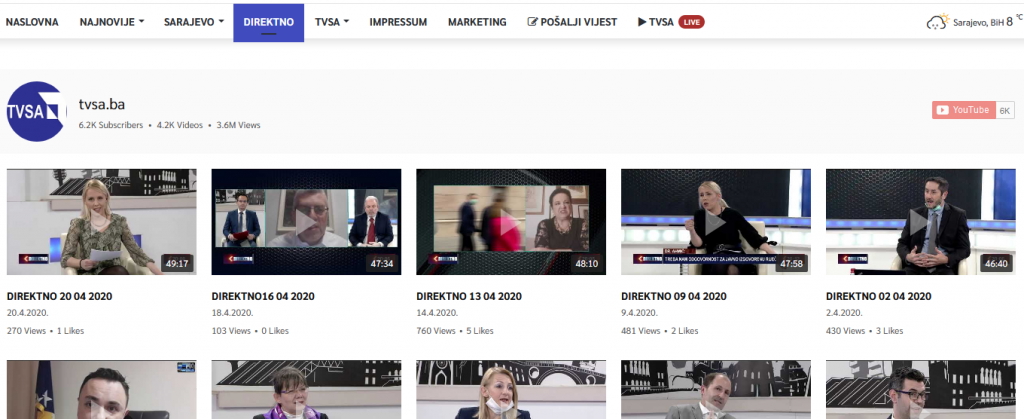Viewport: 1024px width, 419px height.
Task: Open the tvsa.ba channel name link
Action: (x=101, y=104)
